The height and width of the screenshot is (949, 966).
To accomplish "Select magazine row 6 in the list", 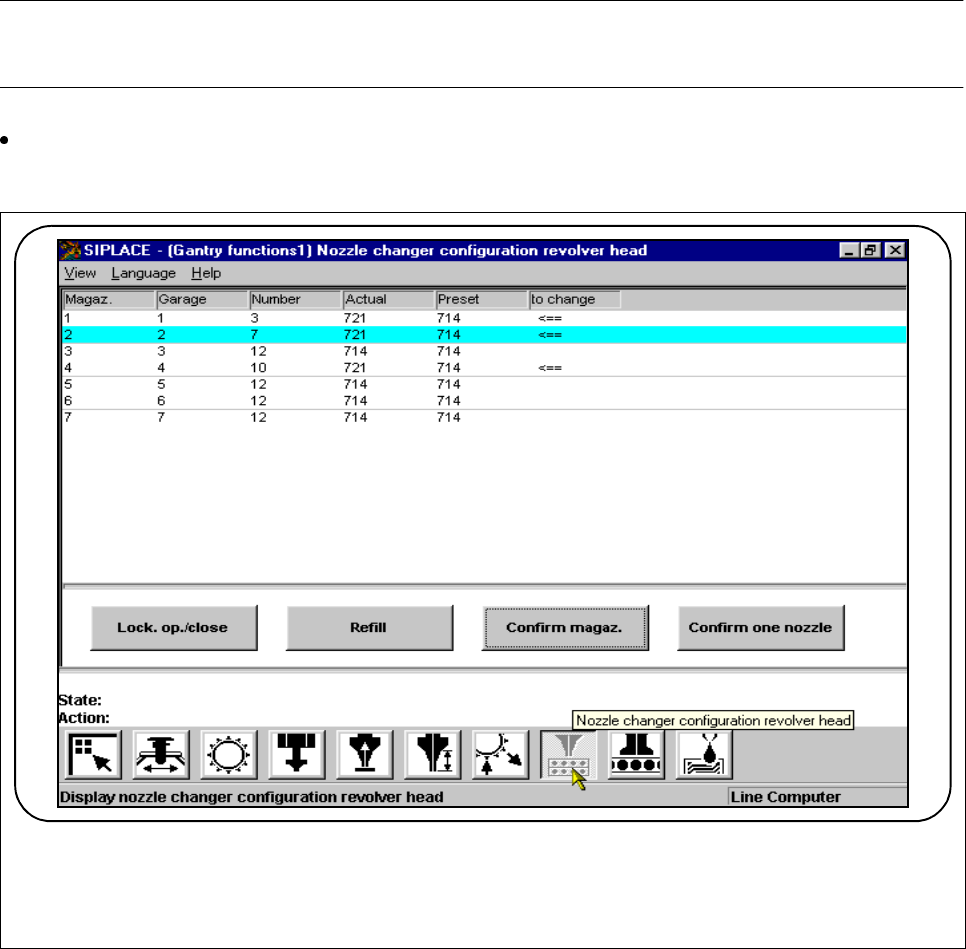I will [484, 401].
